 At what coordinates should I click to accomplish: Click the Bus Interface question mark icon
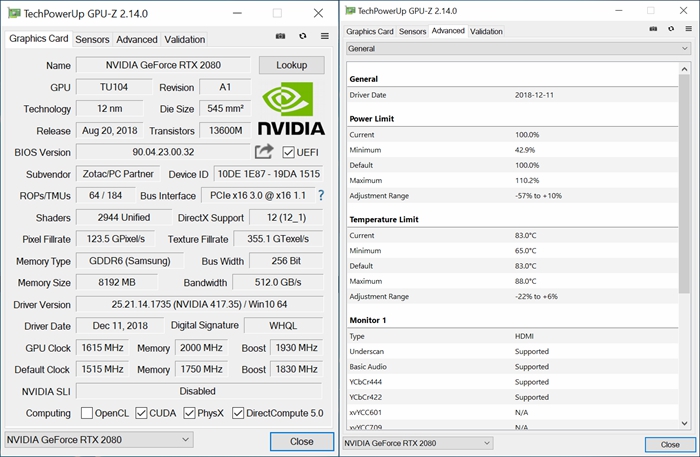click(321, 195)
